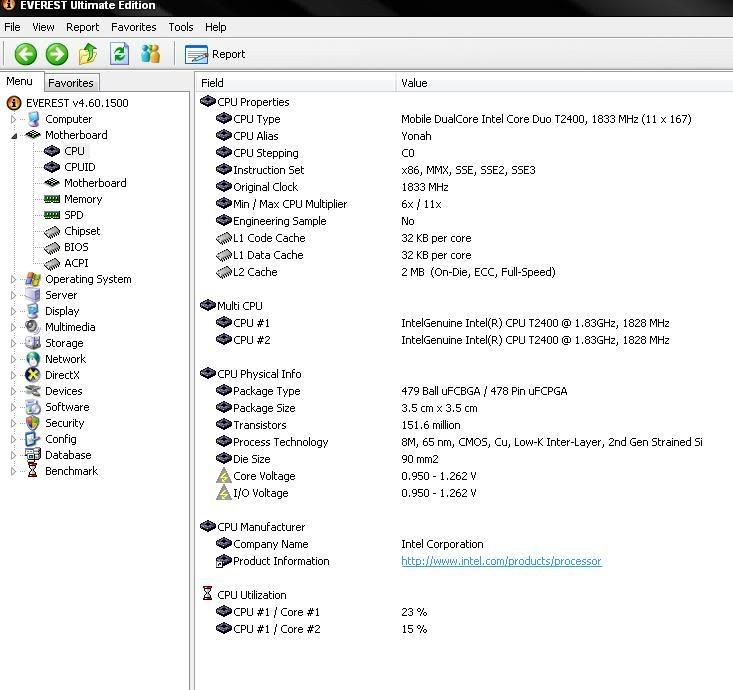Expand the Software tree node
The image size is (733, 690).
[14, 407]
